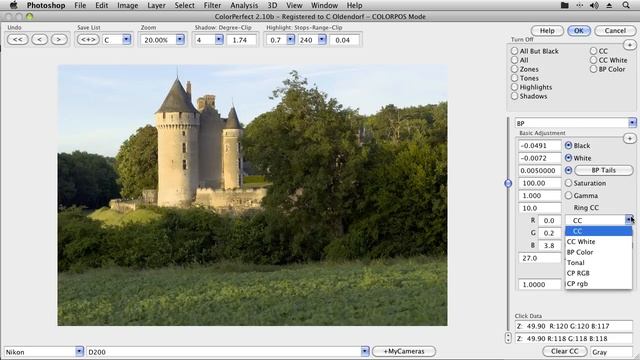Click the undo step '<' button
This screenshot has width=640, height=360.
point(40,40)
